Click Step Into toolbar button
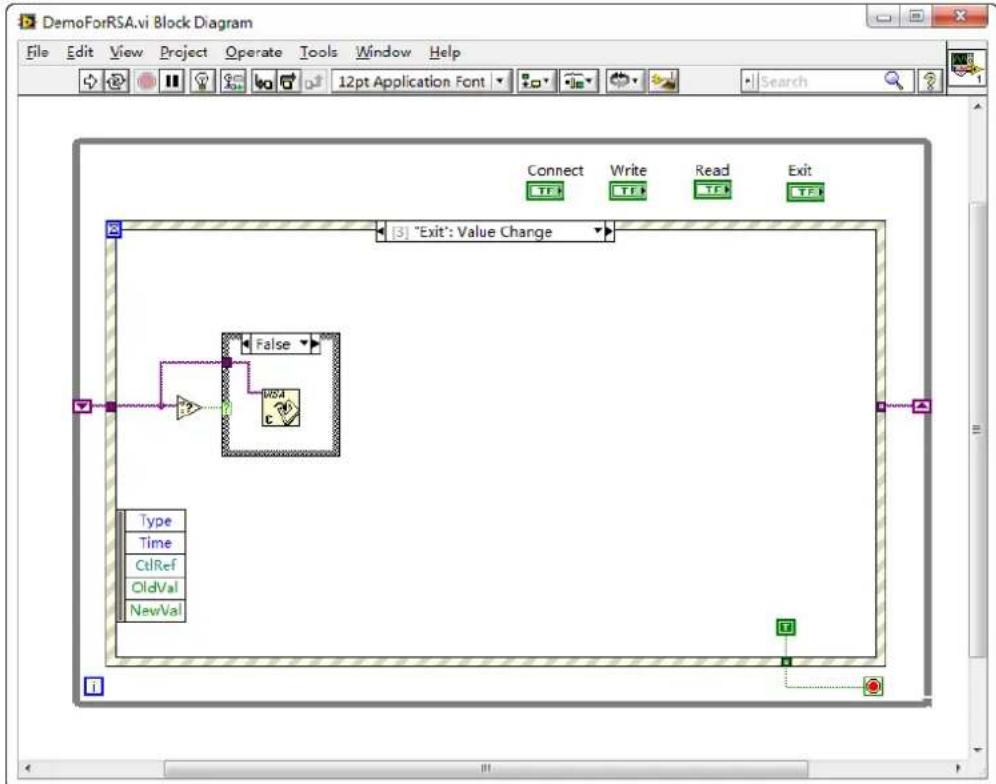Image resolution: width=996 pixels, height=784 pixels. click(x=263, y=81)
